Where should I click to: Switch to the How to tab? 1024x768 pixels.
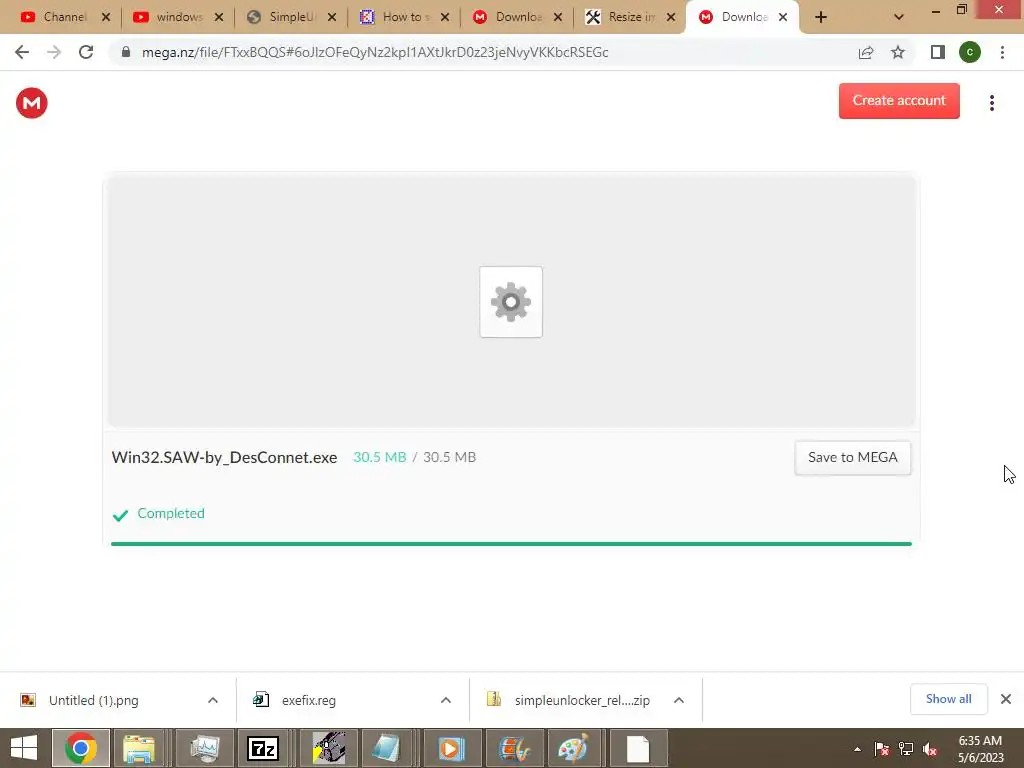pyautogui.click(x=404, y=17)
